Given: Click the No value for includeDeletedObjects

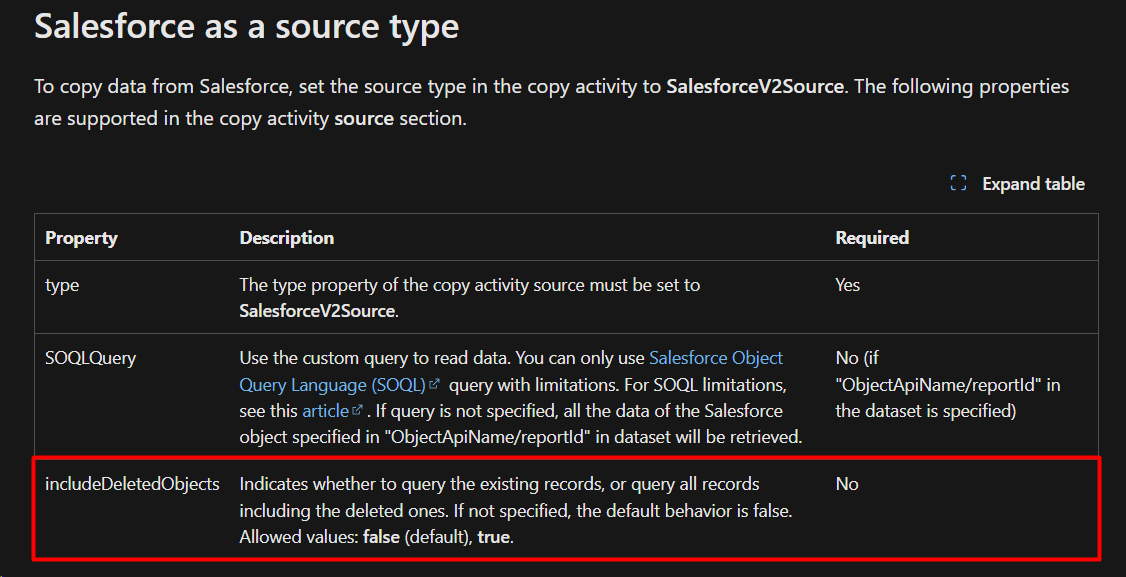Looking at the screenshot, I should pos(847,483).
